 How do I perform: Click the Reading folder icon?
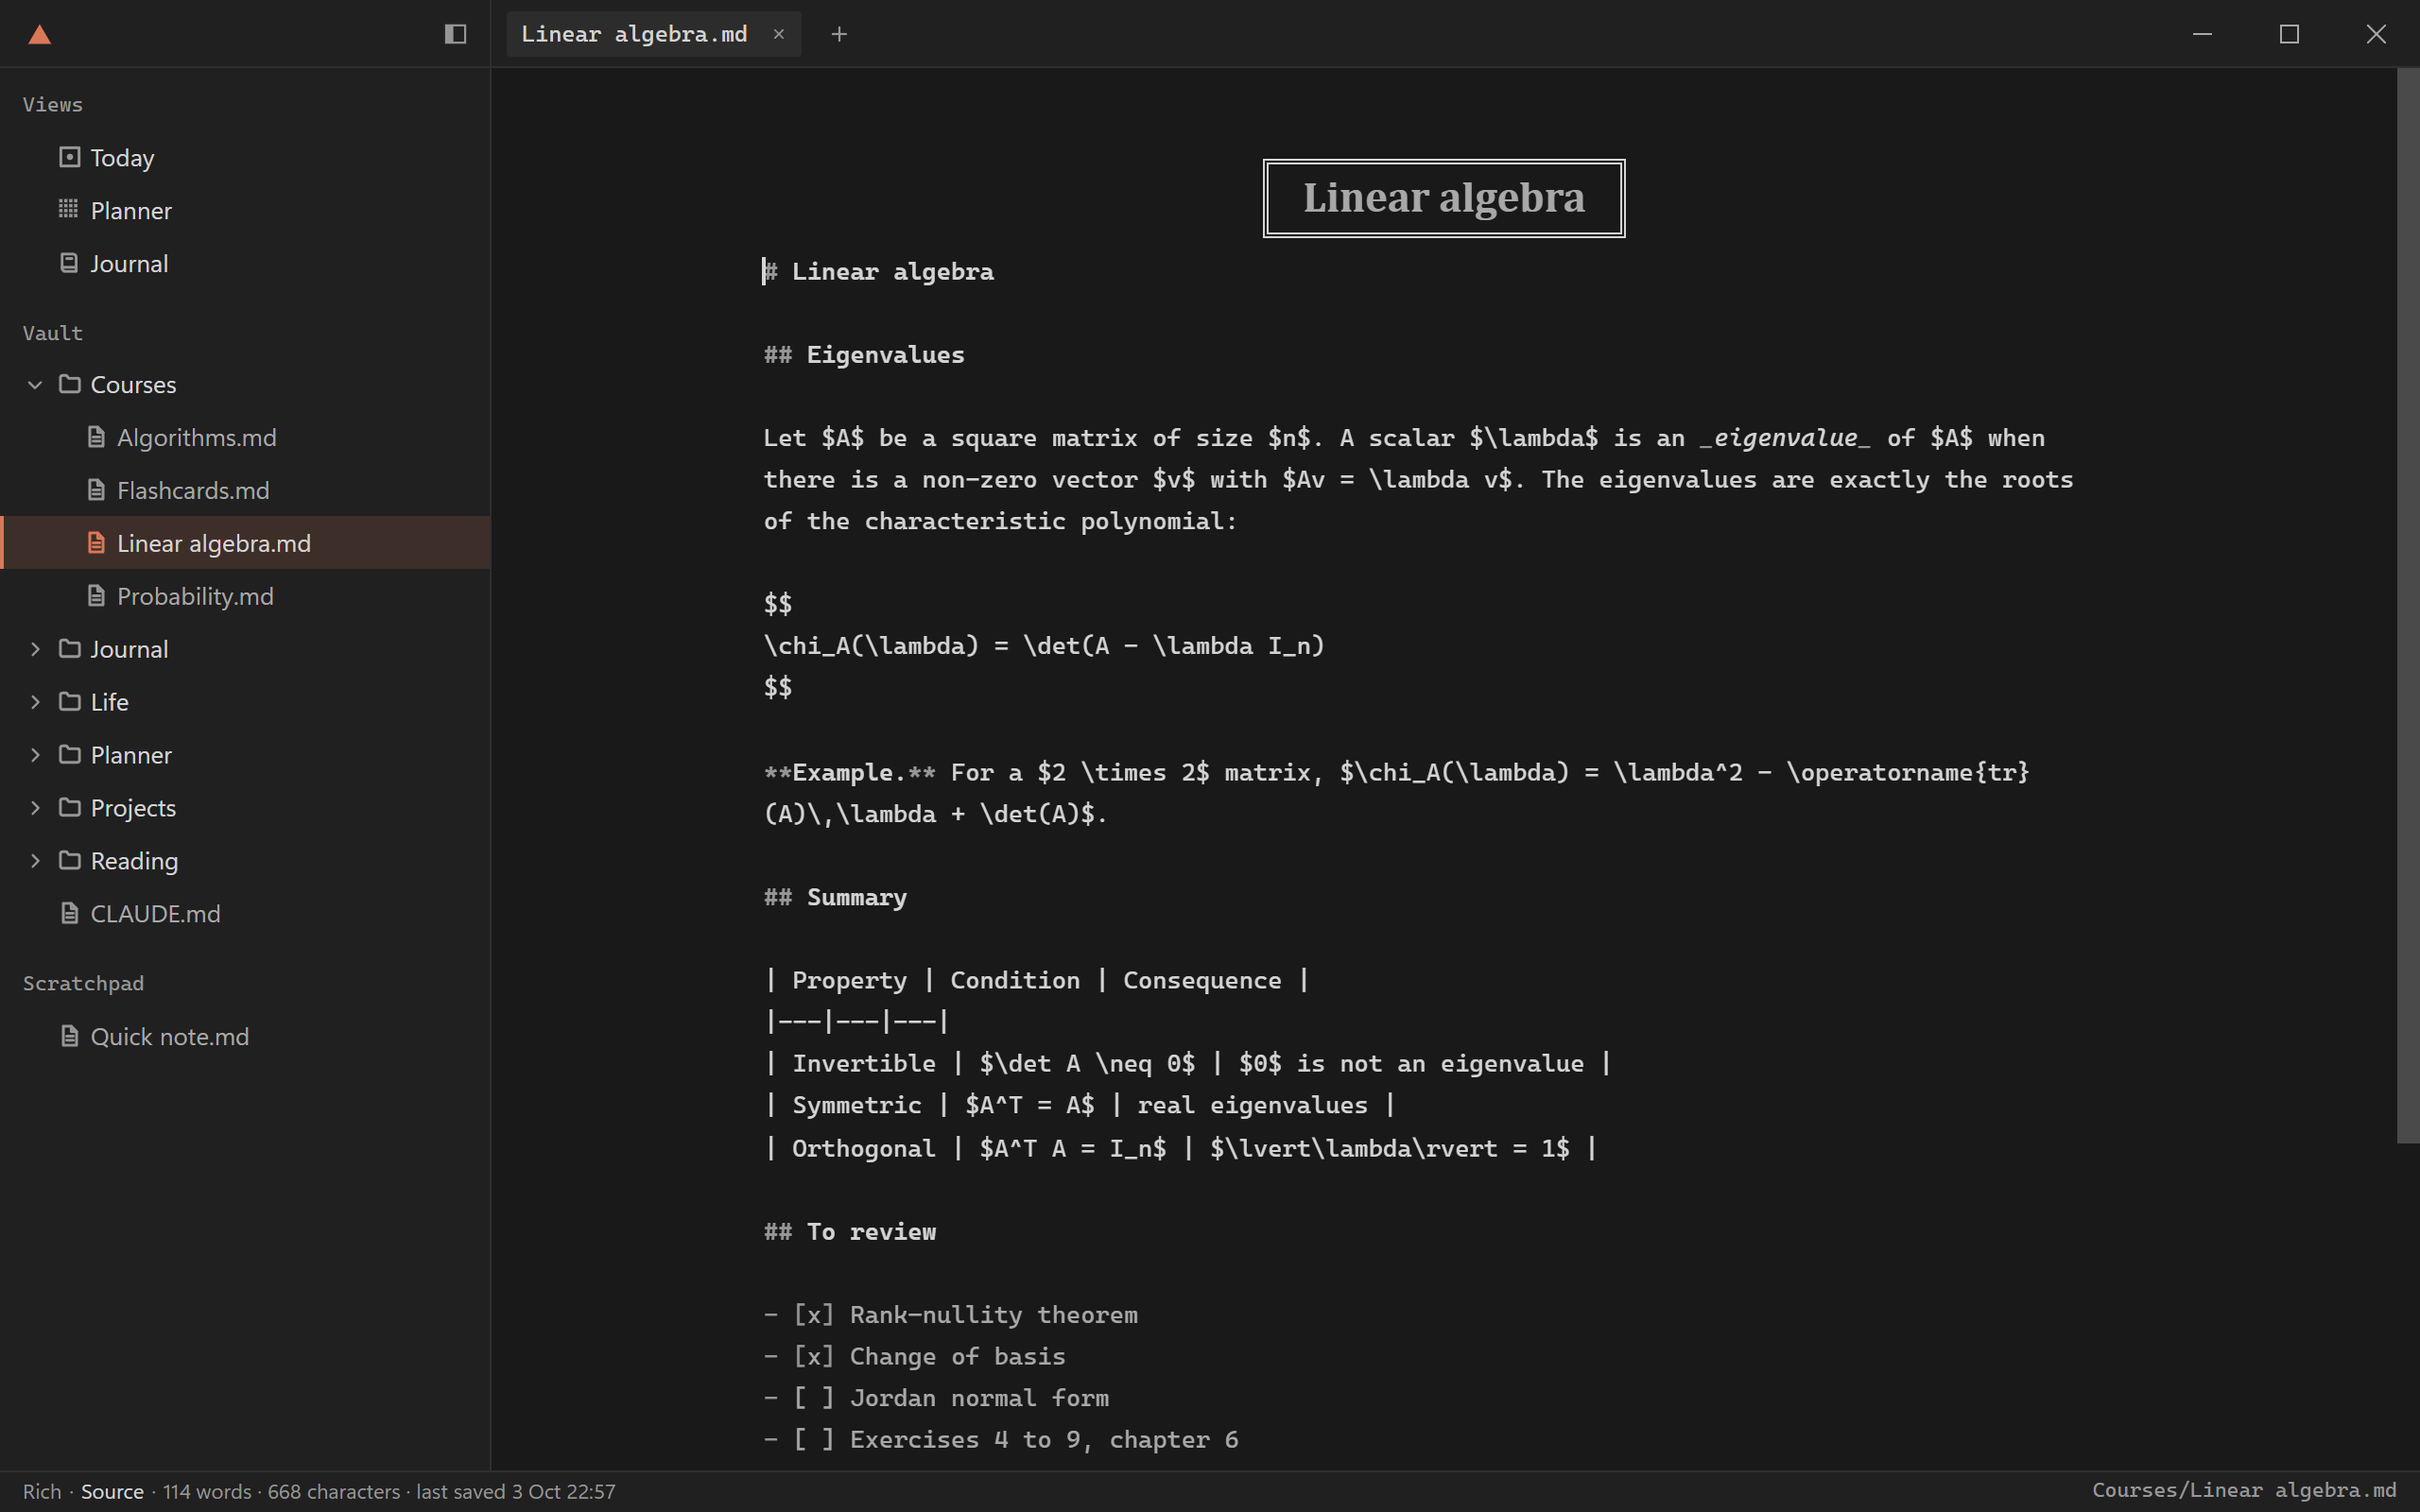[69, 861]
